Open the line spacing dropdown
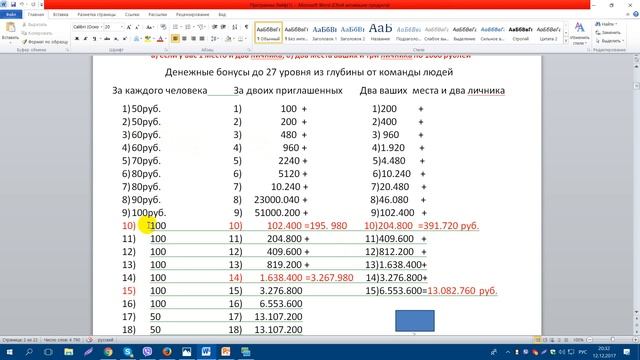Viewport: 640px width, 360px height. tap(215, 39)
